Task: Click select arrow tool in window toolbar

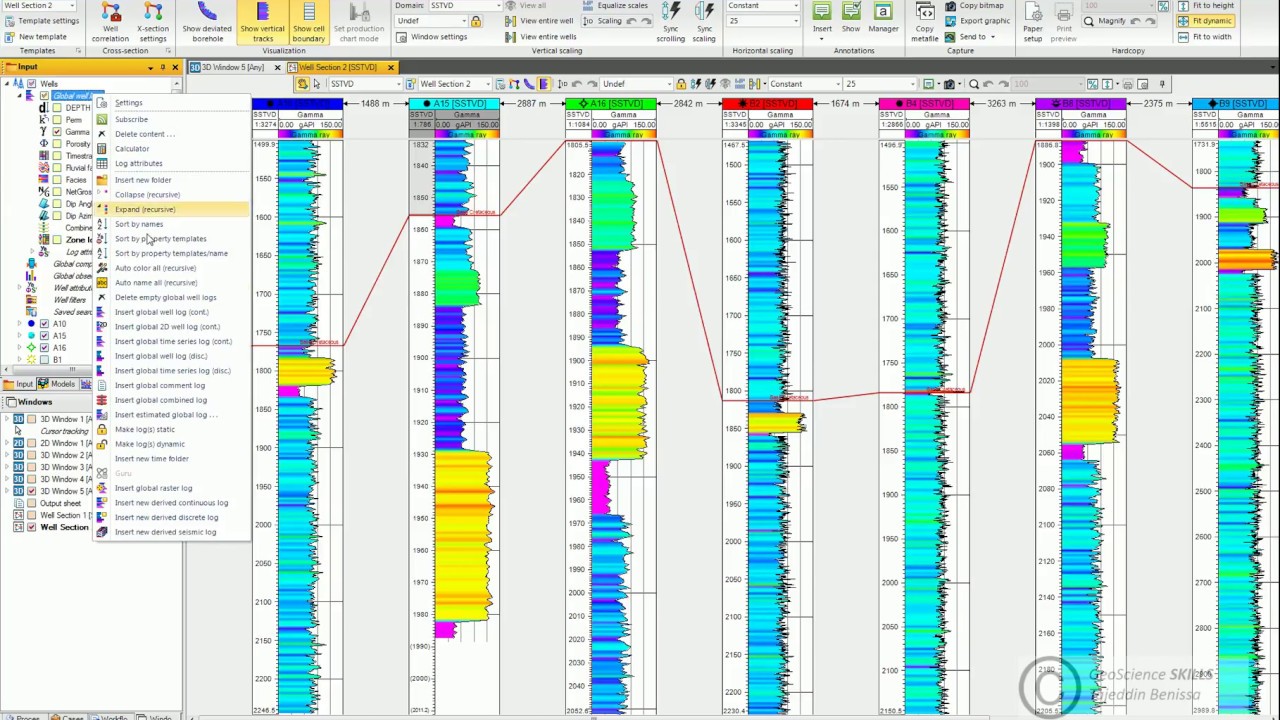Action: (316, 84)
